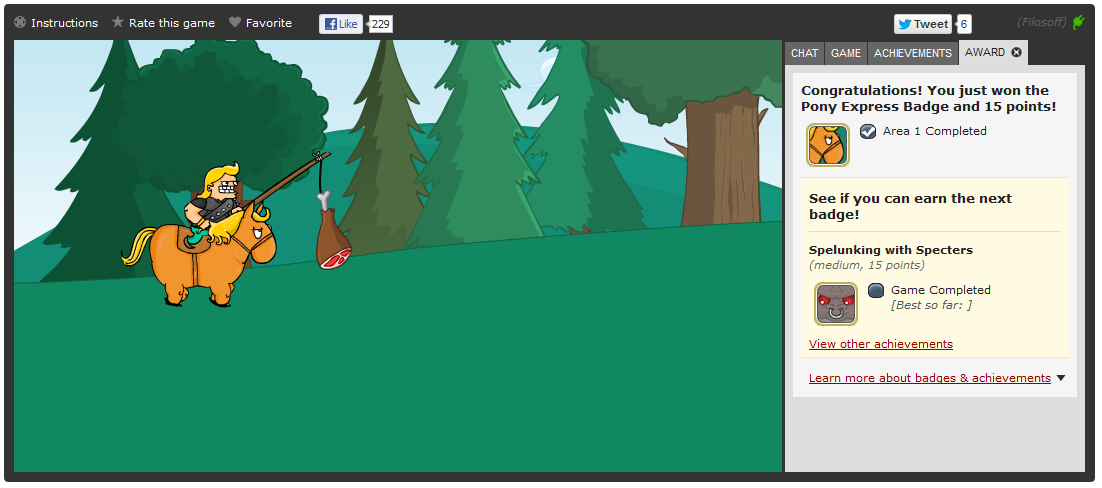This screenshot has height=488, width=1102.
Task: Click the Spelunking with Specters badge icon
Action: (836, 304)
